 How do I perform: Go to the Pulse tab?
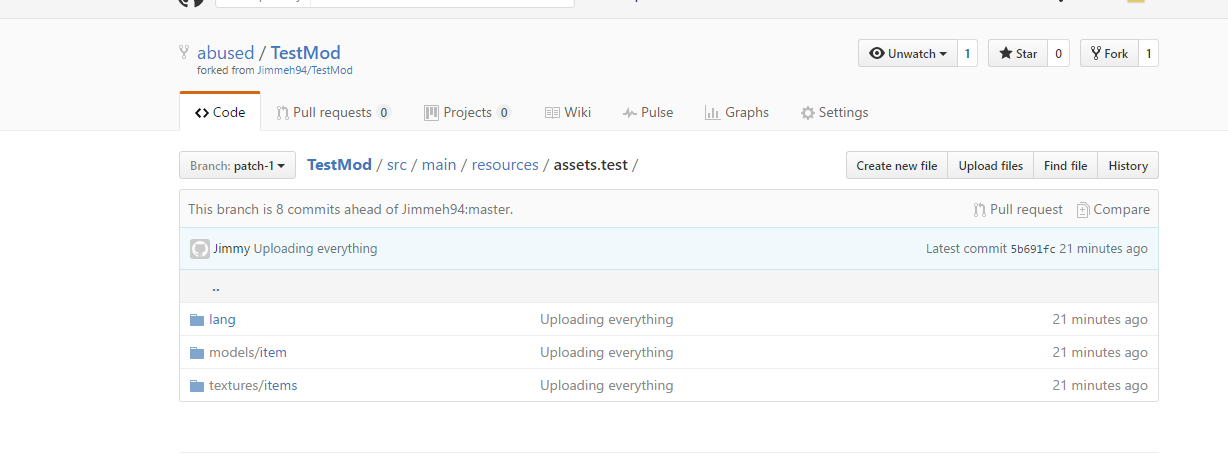(647, 112)
